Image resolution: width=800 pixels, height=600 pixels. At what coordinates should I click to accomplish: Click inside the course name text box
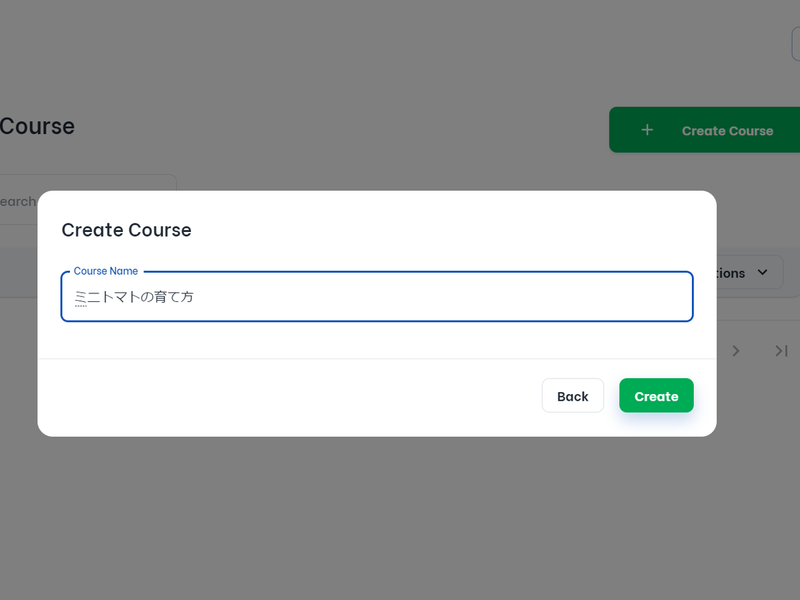[377, 297]
